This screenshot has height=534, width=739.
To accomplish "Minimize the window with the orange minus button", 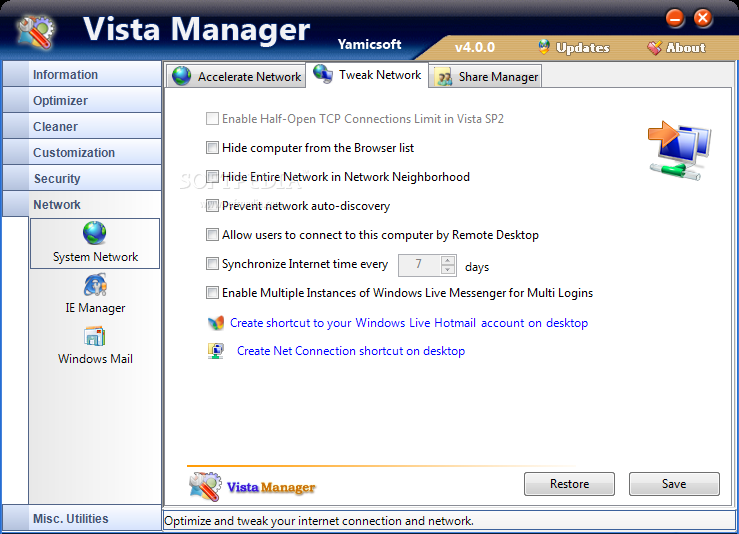I will tap(675, 19).
